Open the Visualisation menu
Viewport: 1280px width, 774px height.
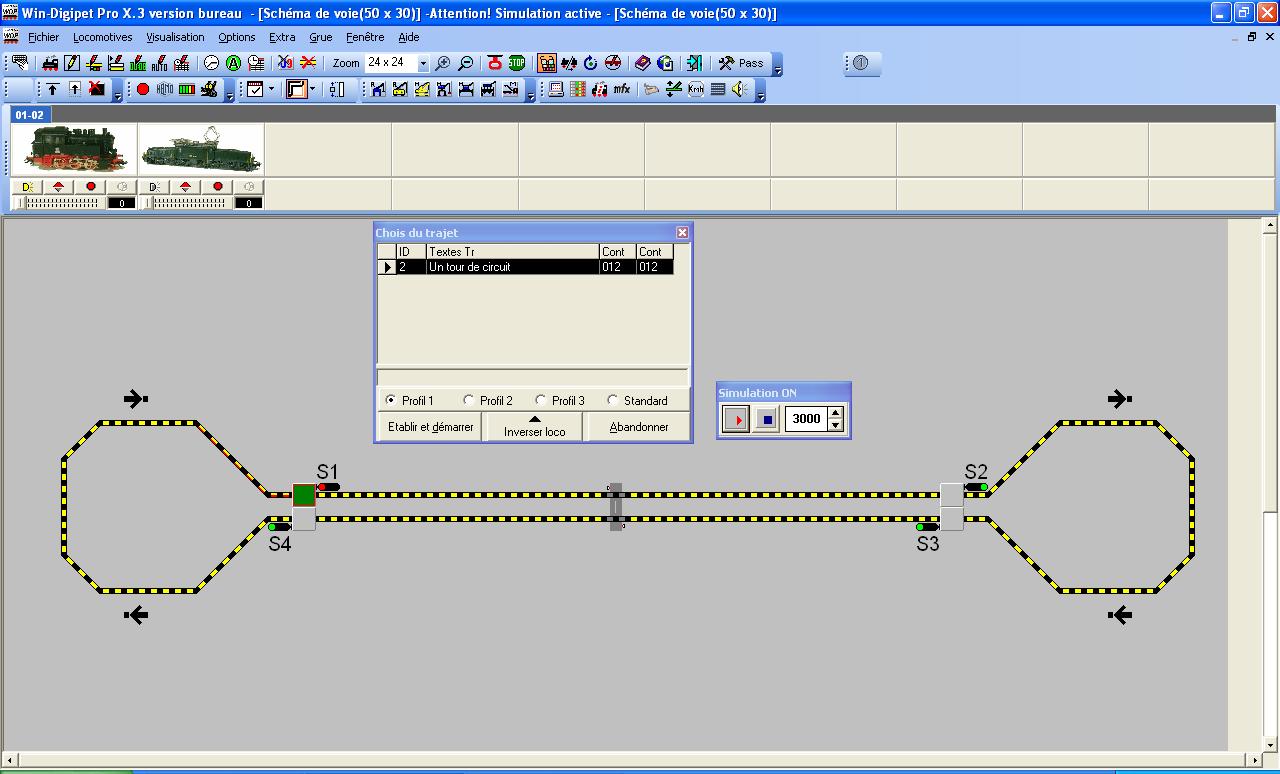(175, 37)
